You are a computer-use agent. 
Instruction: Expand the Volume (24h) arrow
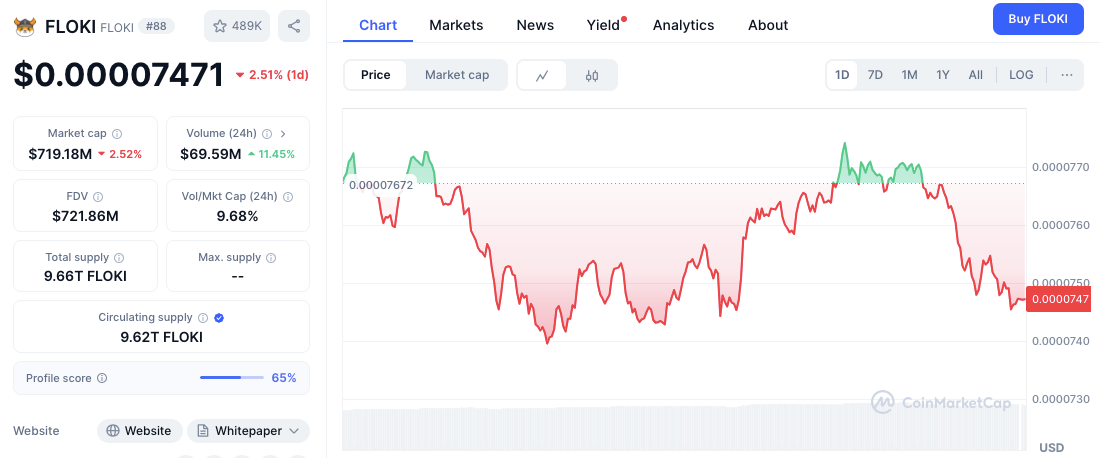coord(283,134)
